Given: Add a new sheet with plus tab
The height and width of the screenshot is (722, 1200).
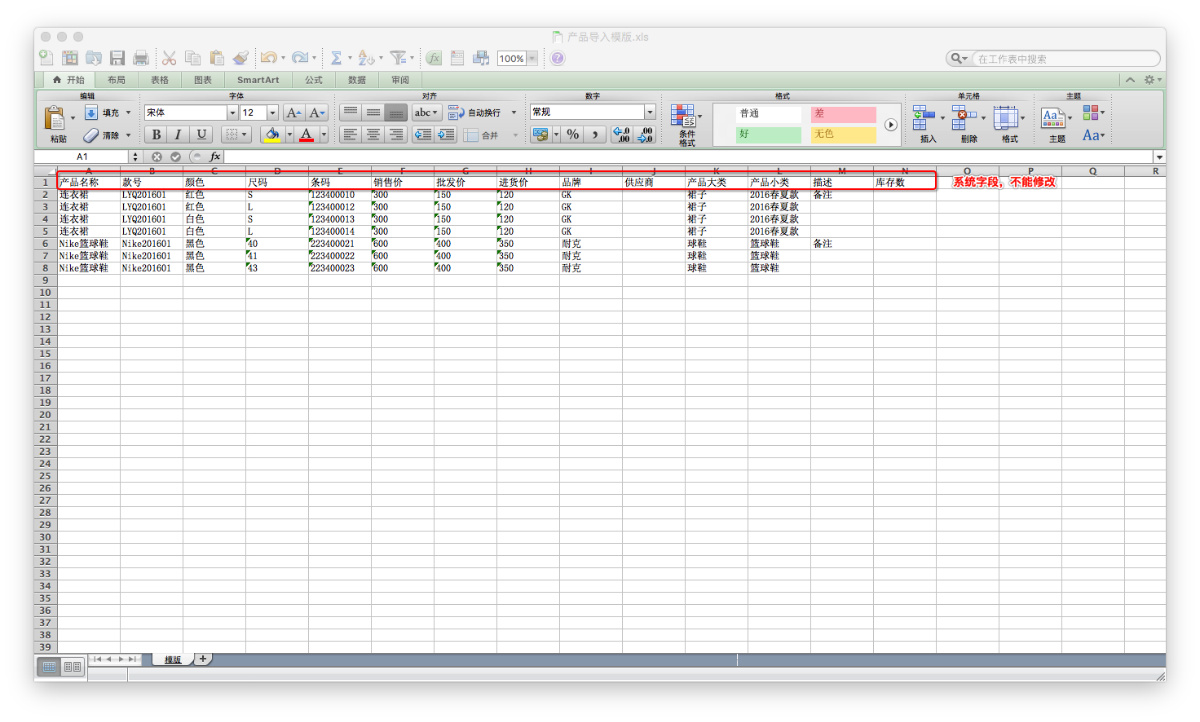Looking at the screenshot, I should (203, 659).
